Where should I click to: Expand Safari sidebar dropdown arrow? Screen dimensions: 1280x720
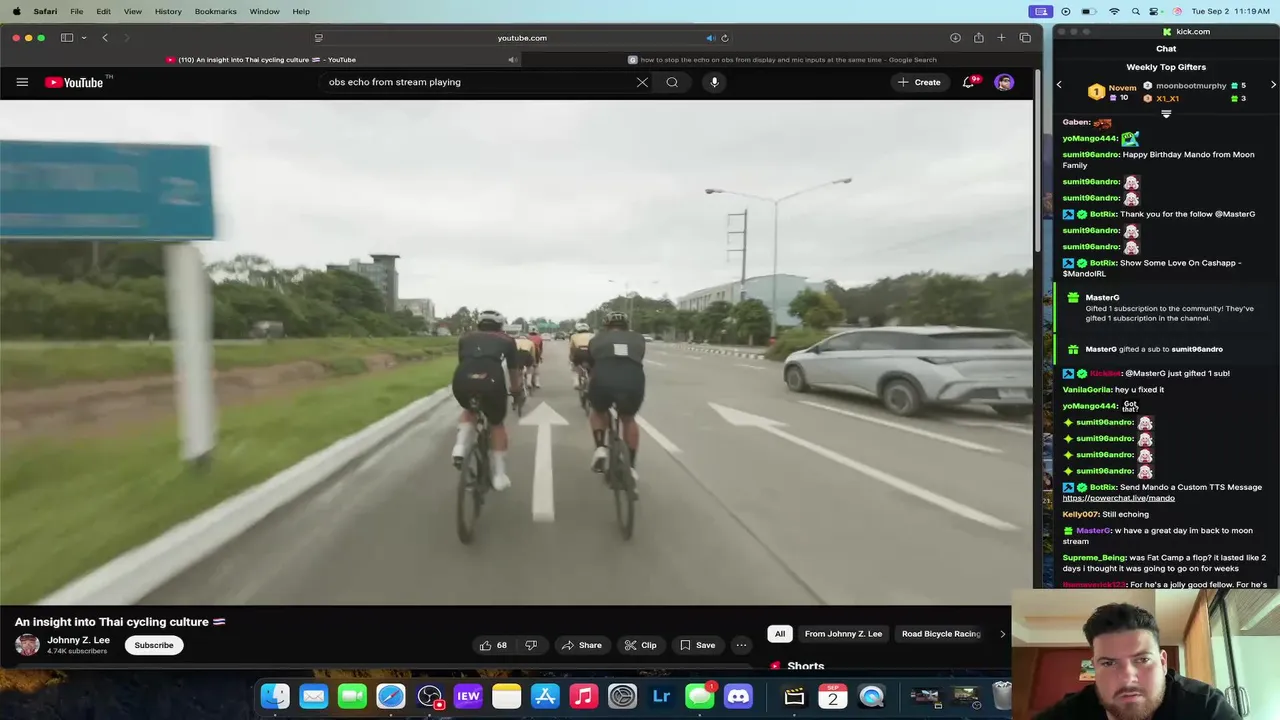[84, 38]
